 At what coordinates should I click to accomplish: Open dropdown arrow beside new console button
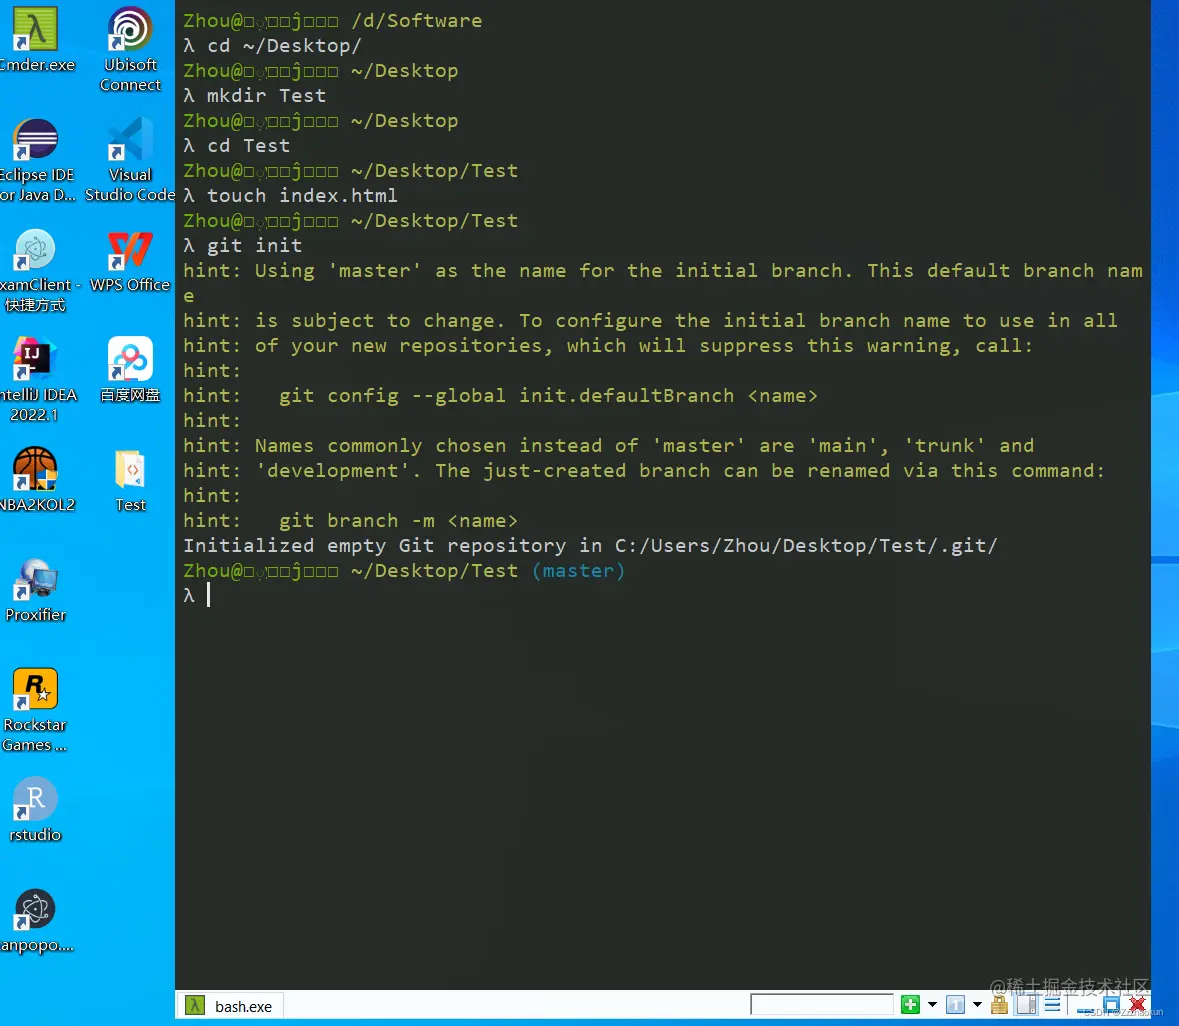pyautogui.click(x=932, y=1005)
